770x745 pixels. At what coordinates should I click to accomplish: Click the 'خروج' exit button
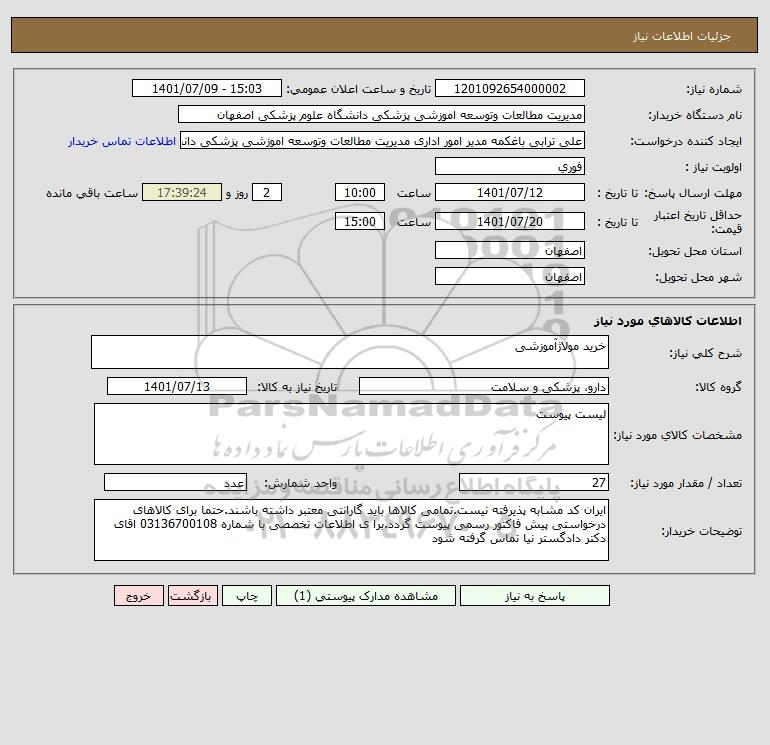138,596
